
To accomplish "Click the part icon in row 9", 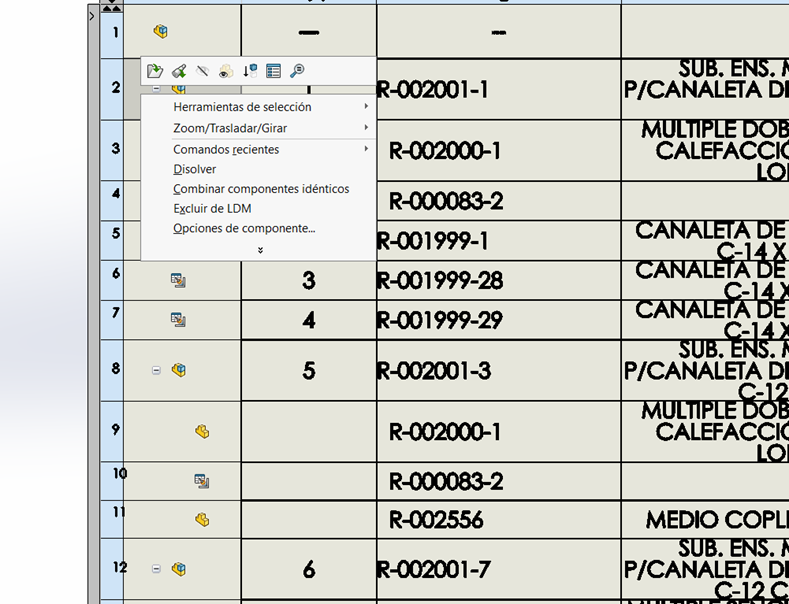I will pos(202,432).
